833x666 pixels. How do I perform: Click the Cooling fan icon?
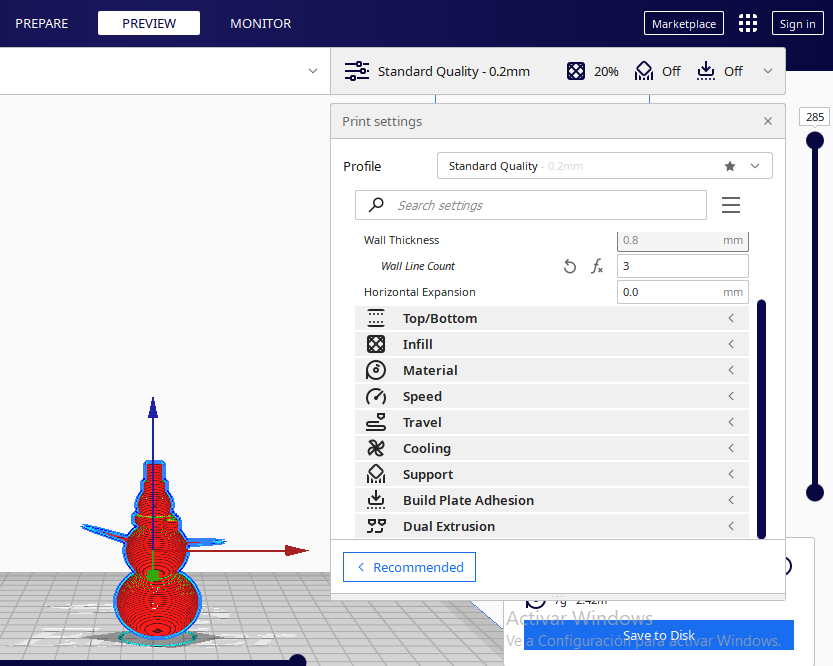376,448
